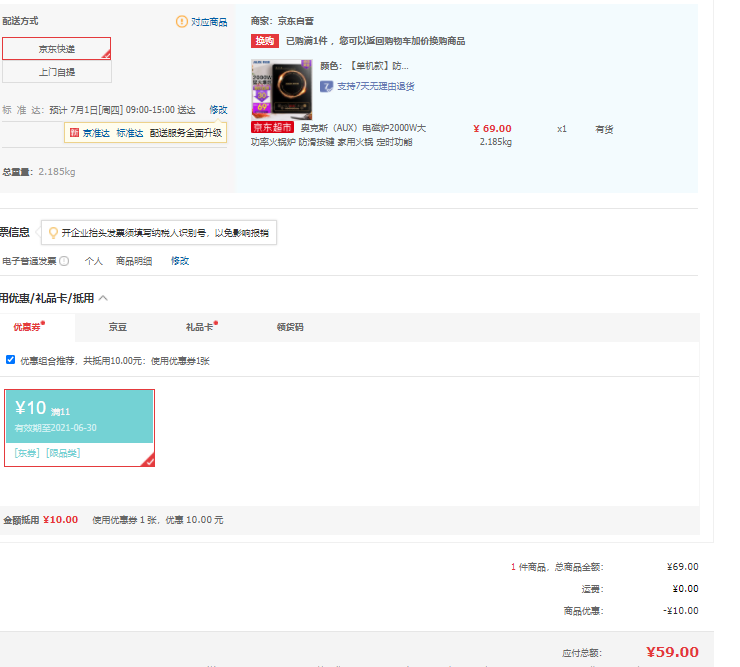Open the AUX induction cooker thumbnail
Image resolution: width=740 pixels, height=667 pixels.
282,89
